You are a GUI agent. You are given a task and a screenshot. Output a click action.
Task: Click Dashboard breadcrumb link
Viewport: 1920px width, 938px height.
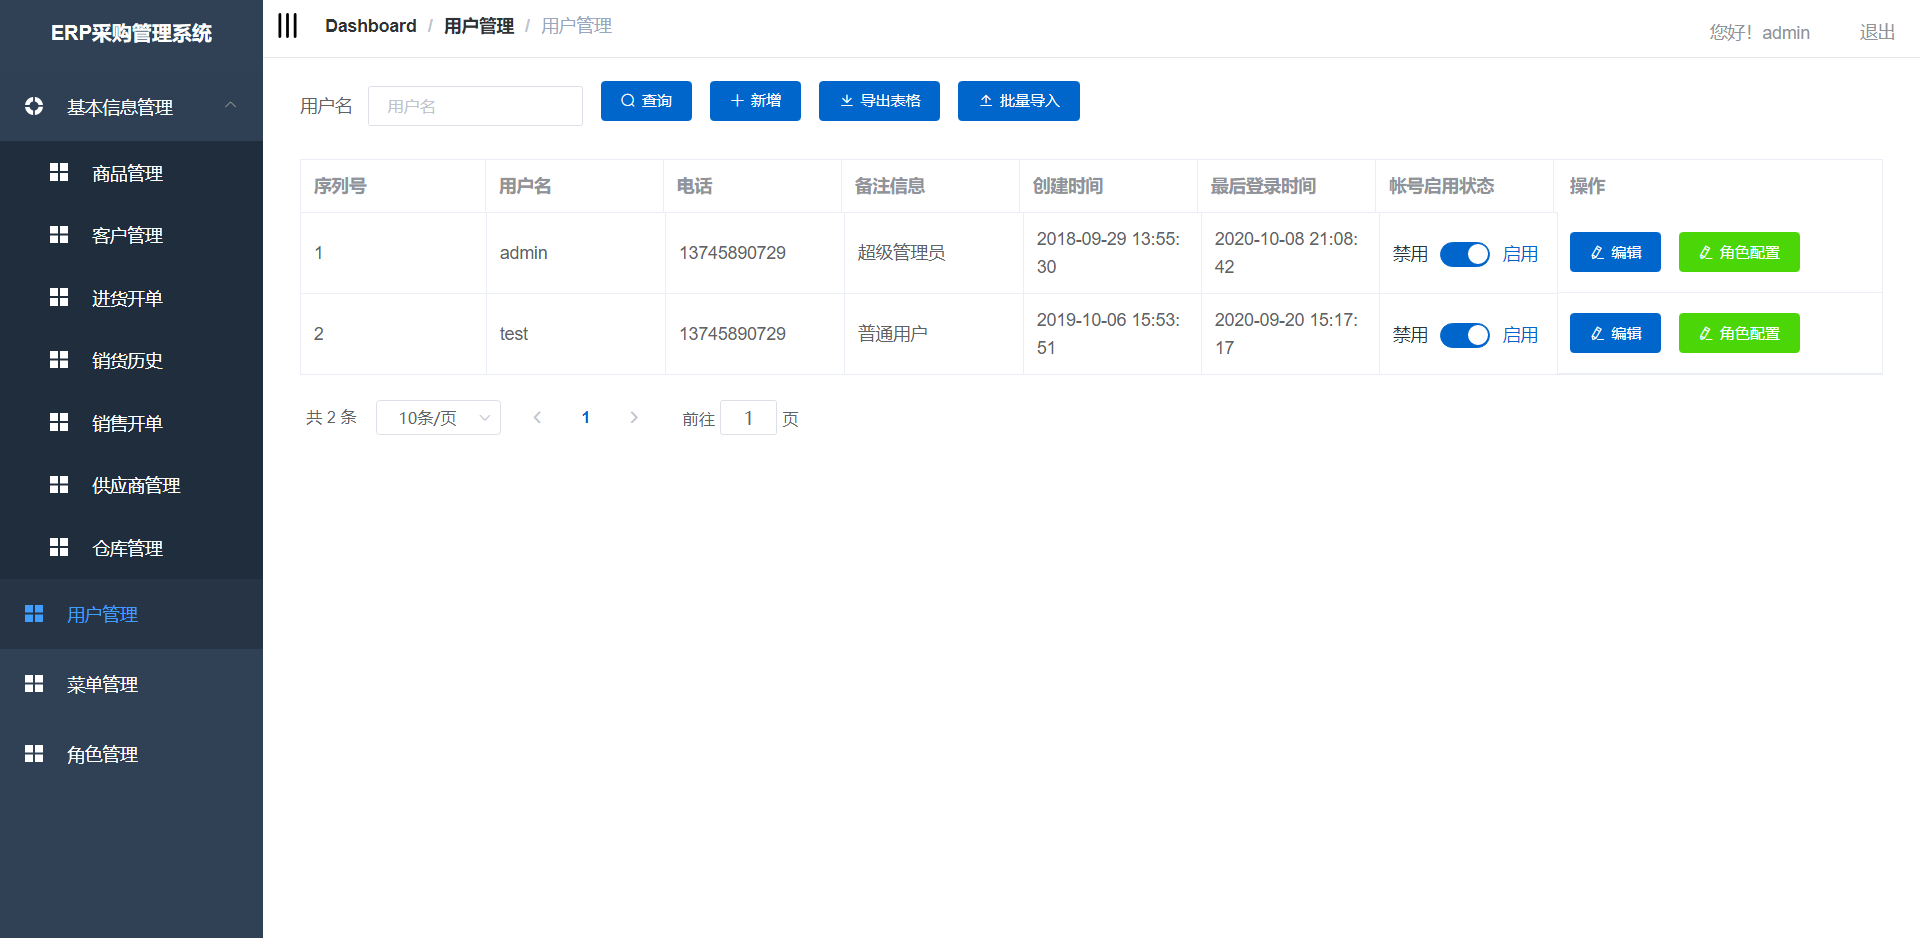pos(371,26)
